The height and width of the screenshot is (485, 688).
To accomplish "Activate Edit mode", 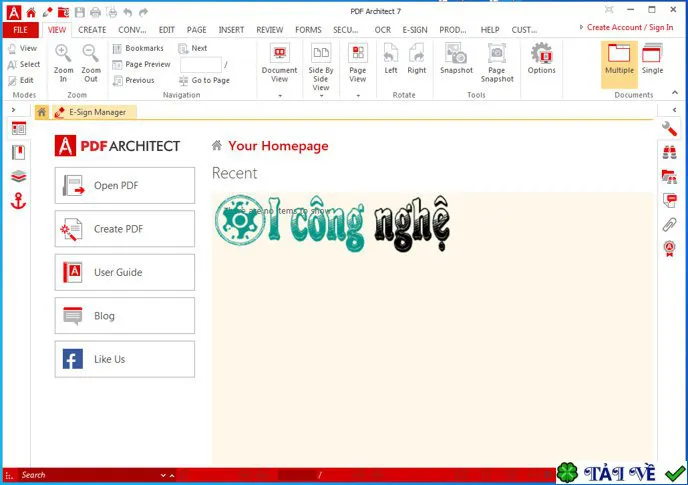I will [21, 80].
